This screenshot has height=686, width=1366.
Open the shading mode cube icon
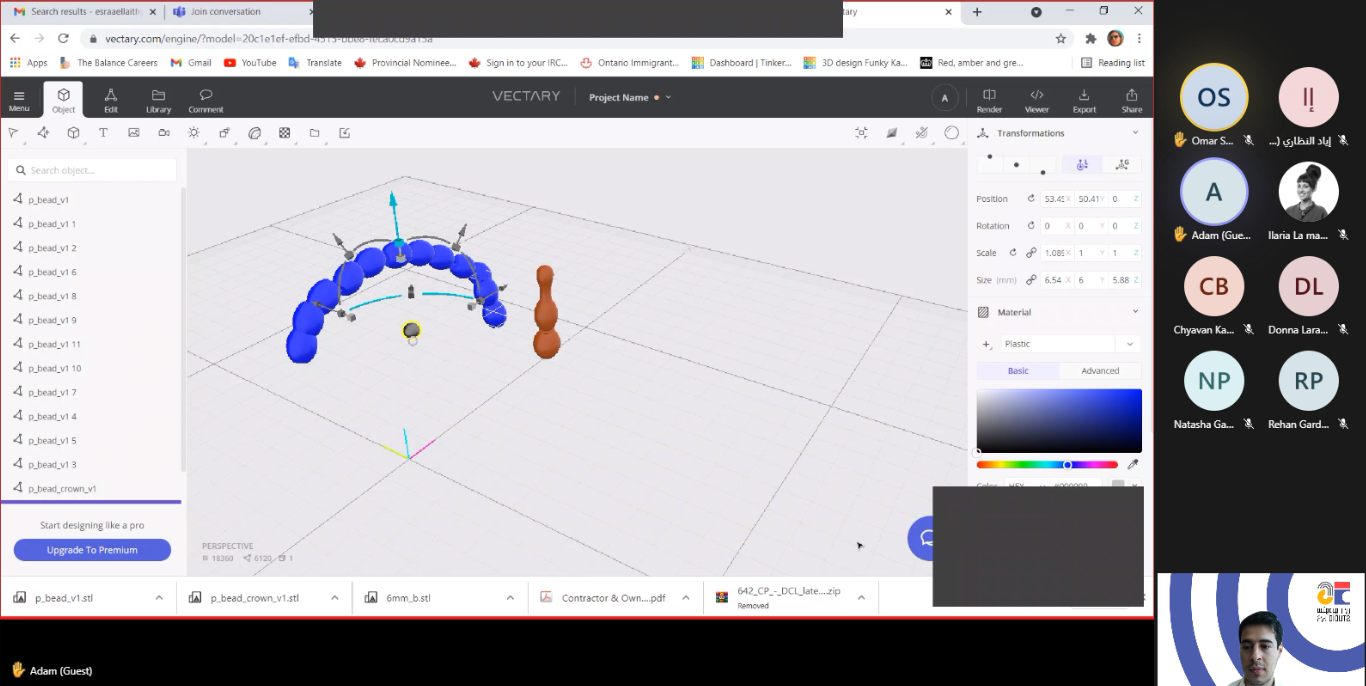(x=892, y=132)
